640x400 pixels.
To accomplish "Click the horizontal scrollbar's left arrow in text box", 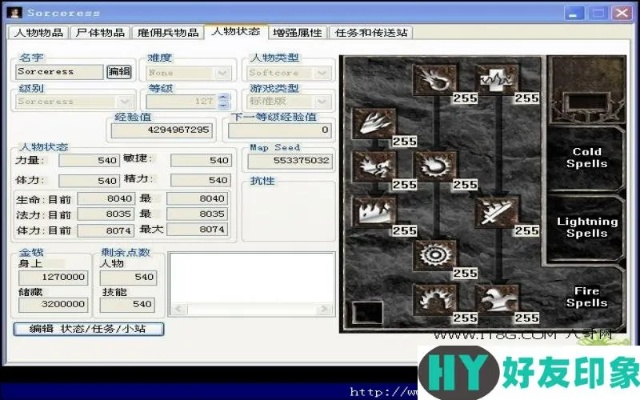I will tap(178, 309).
